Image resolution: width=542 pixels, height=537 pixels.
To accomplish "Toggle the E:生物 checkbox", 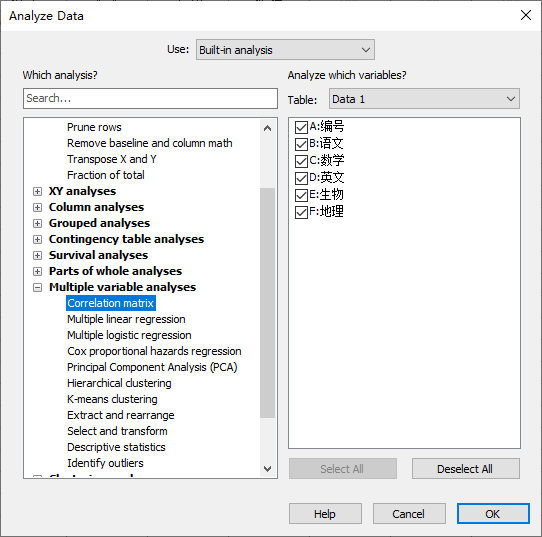I will click(x=301, y=195).
